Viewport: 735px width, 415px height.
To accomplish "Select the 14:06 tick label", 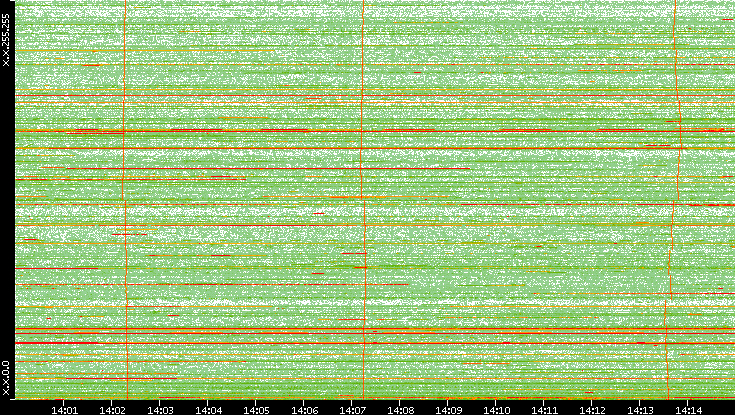I will click(304, 410).
